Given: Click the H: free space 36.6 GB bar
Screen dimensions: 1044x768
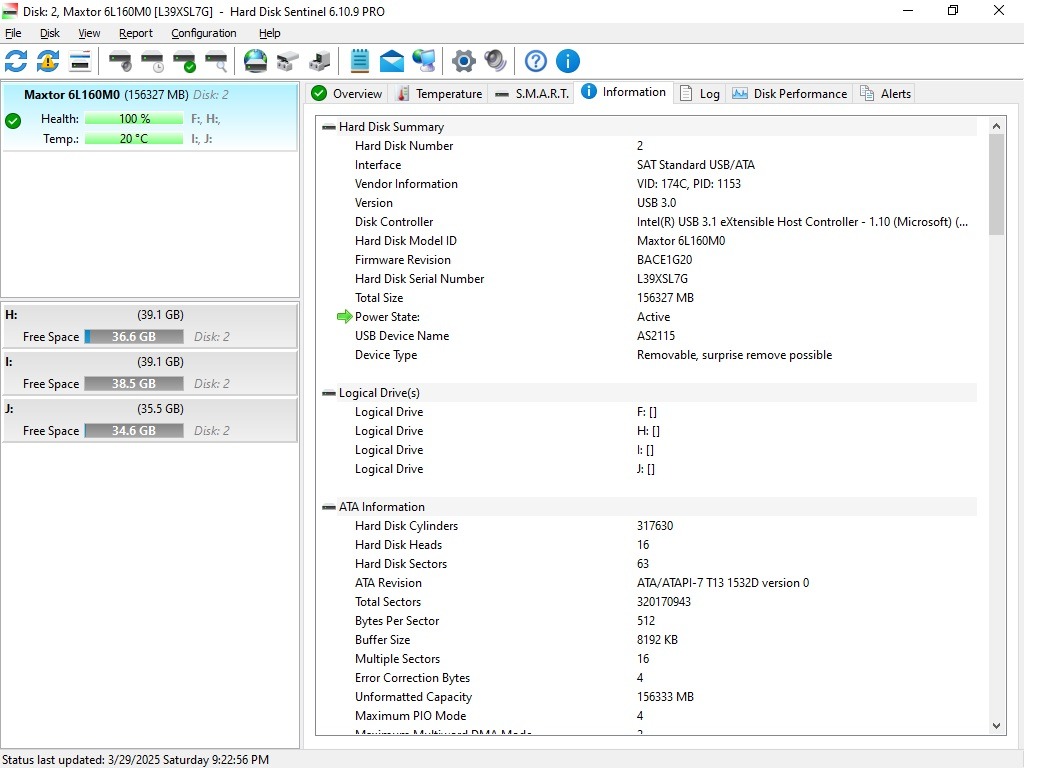Looking at the screenshot, I should click(134, 336).
